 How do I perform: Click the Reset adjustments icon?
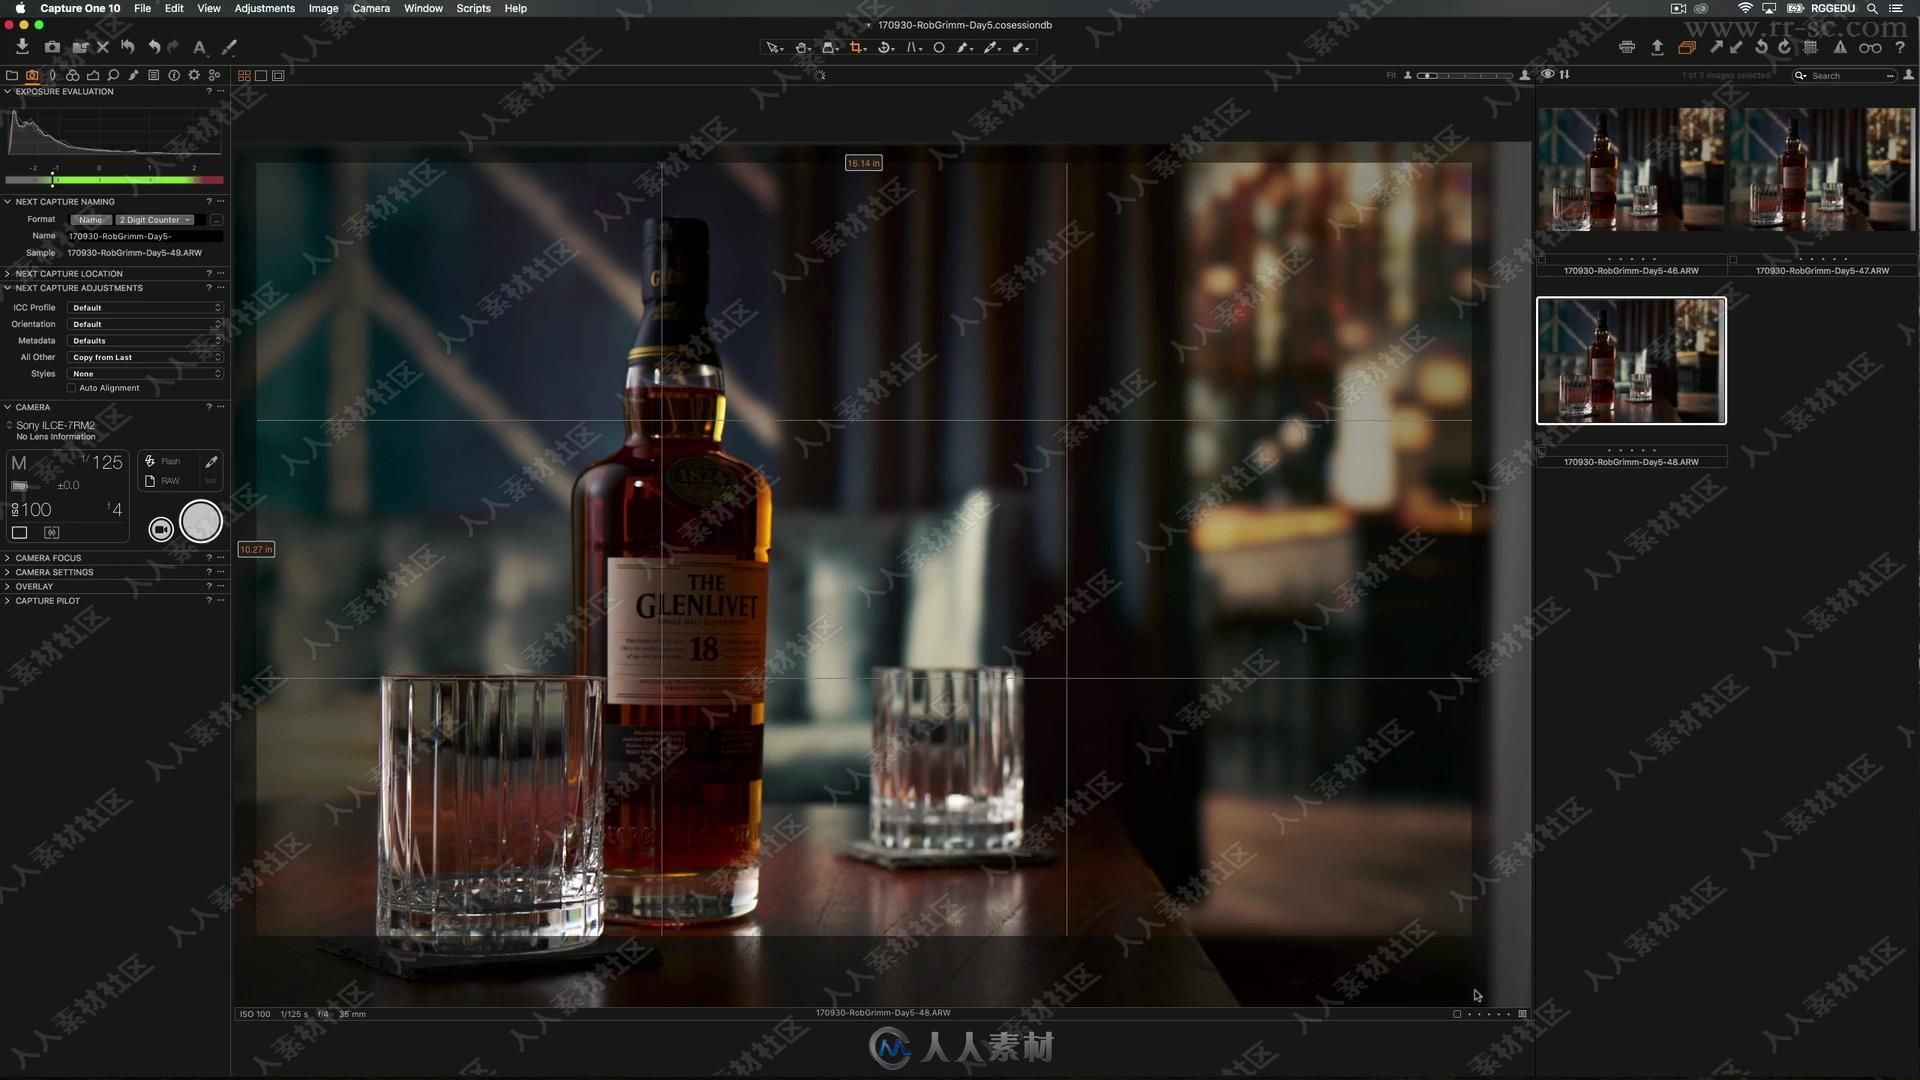pyautogui.click(x=128, y=47)
